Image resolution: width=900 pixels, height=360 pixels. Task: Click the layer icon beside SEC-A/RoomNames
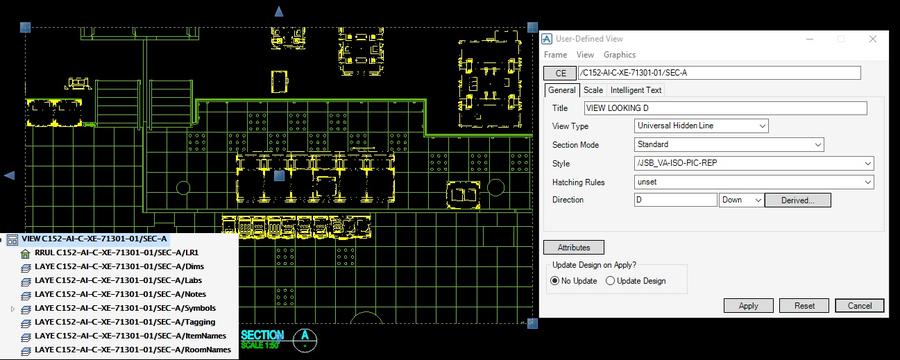tap(25, 350)
